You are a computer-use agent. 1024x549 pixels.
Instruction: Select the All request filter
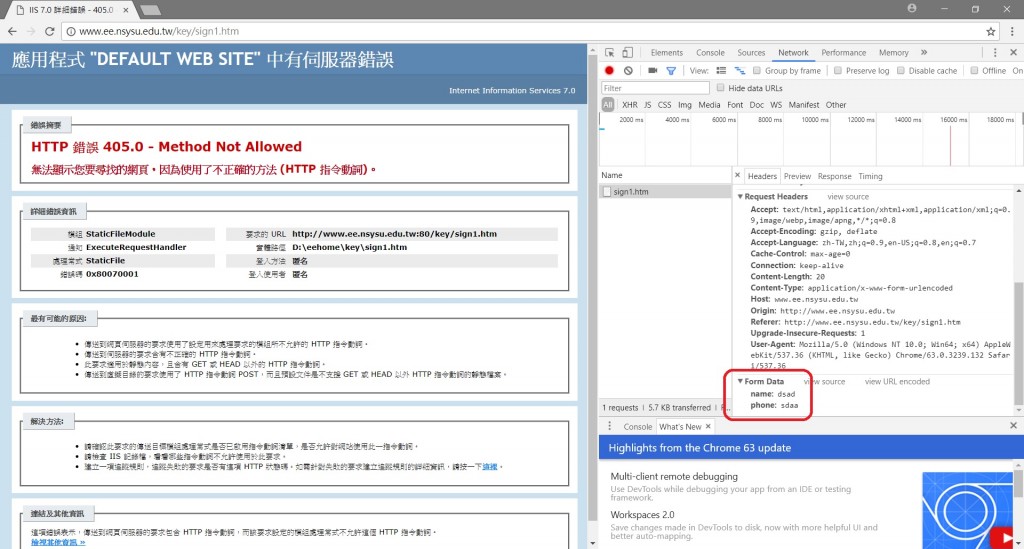(x=608, y=105)
